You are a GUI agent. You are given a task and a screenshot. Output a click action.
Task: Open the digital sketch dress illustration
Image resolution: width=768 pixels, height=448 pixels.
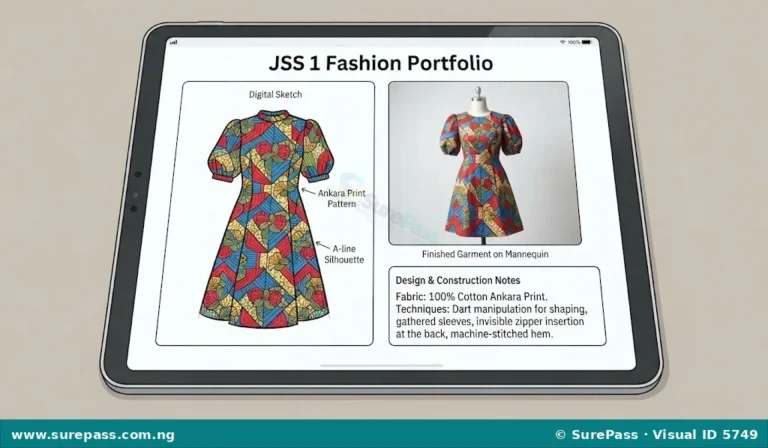point(266,218)
